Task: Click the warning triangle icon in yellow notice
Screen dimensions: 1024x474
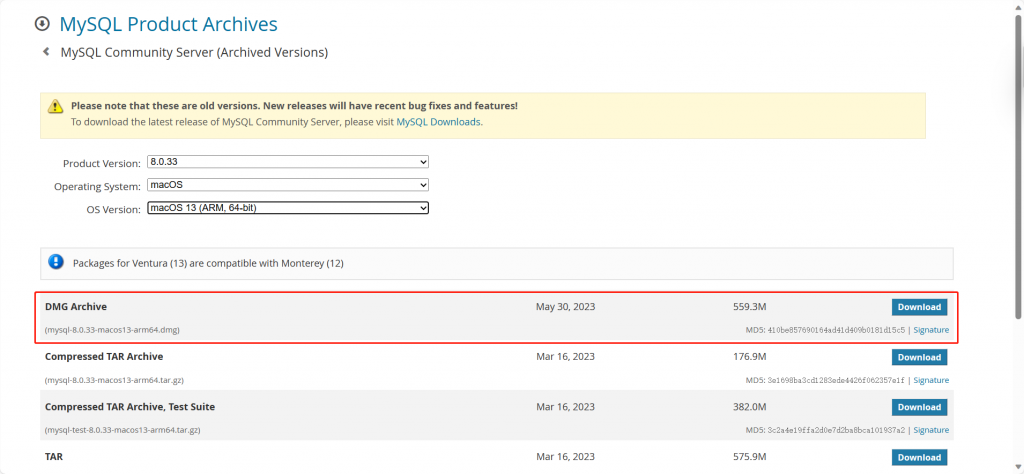Action: [x=54, y=106]
